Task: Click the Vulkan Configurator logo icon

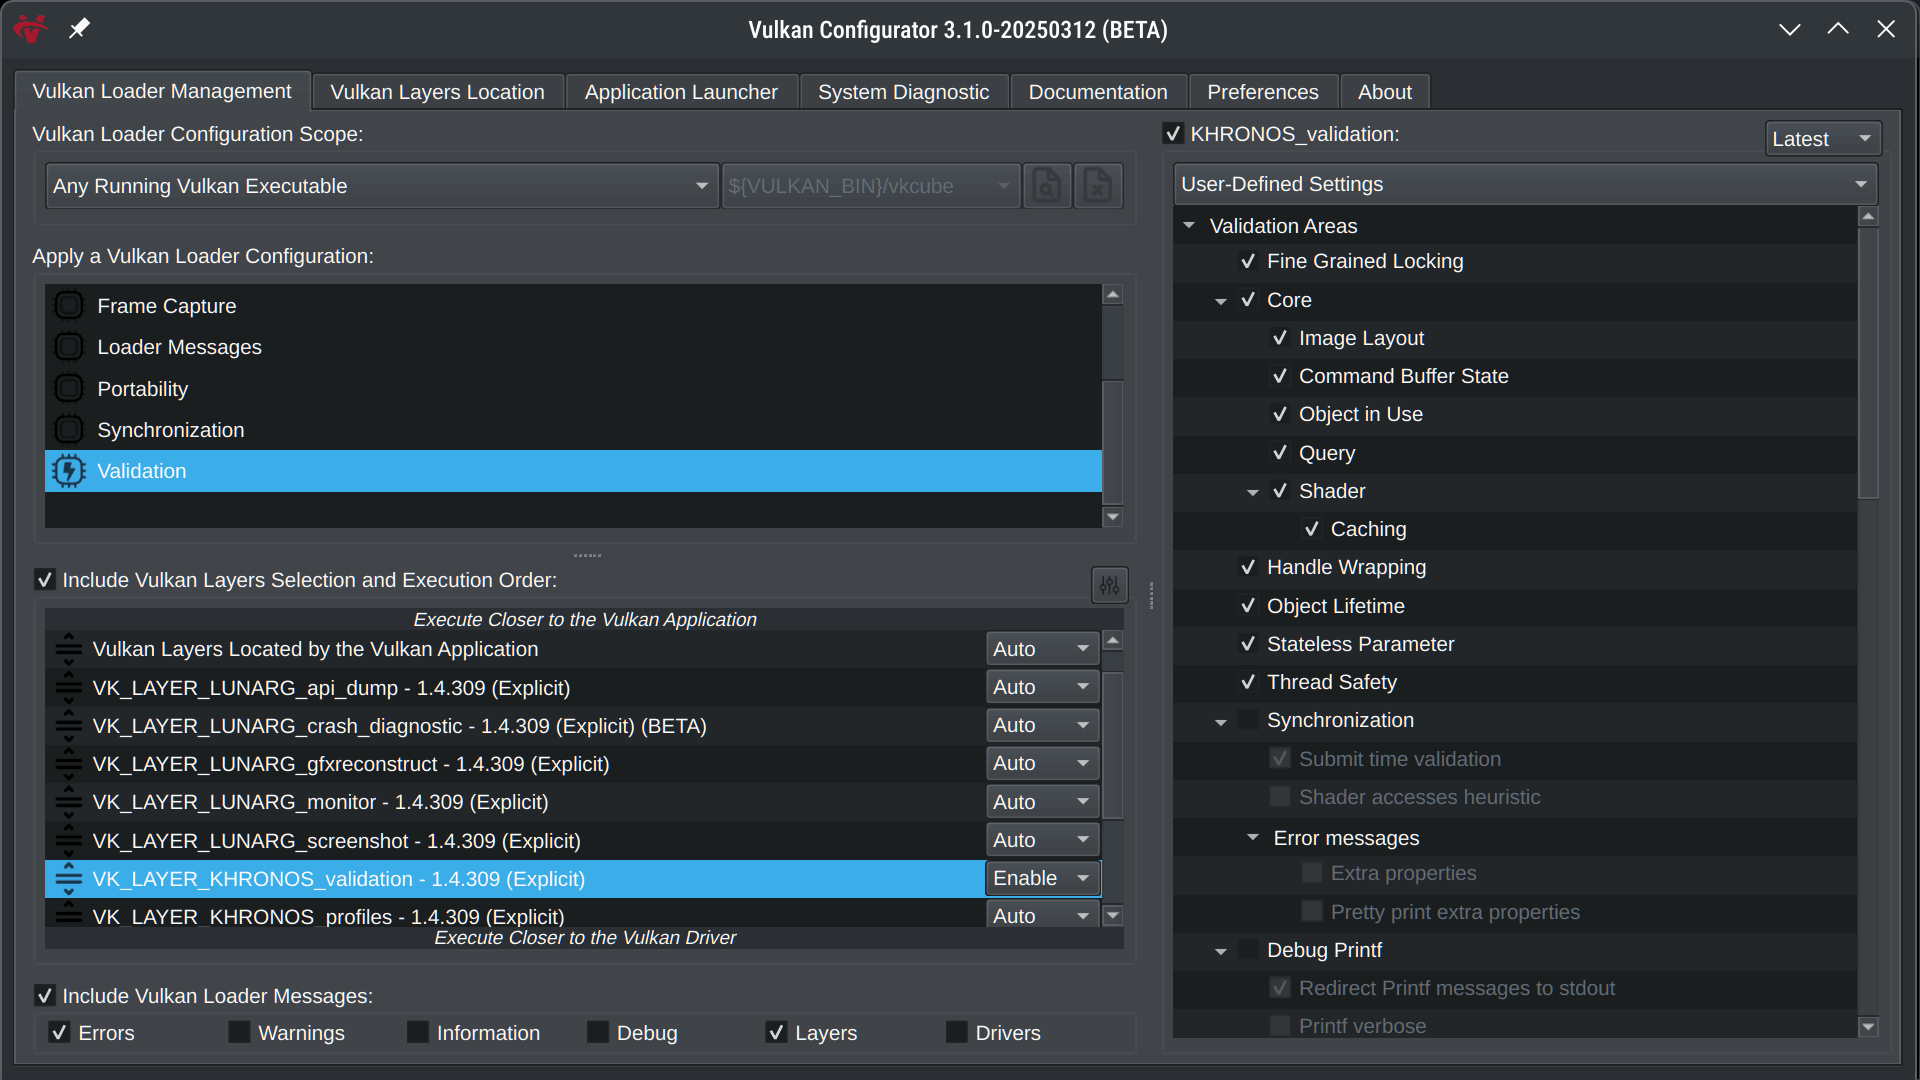Action: [30, 29]
